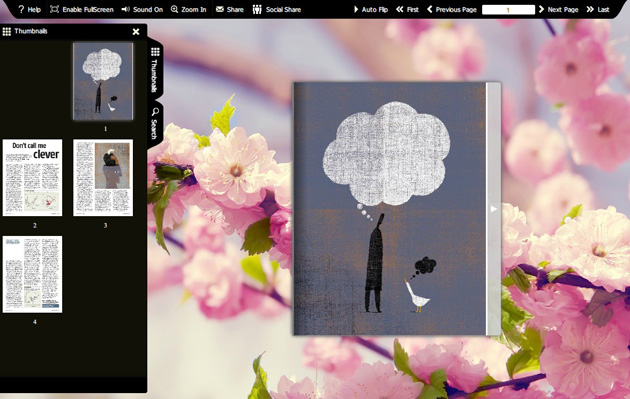Image resolution: width=630 pixels, height=399 pixels.
Task: Open the vertical Search side tab
Action: pyautogui.click(x=155, y=123)
